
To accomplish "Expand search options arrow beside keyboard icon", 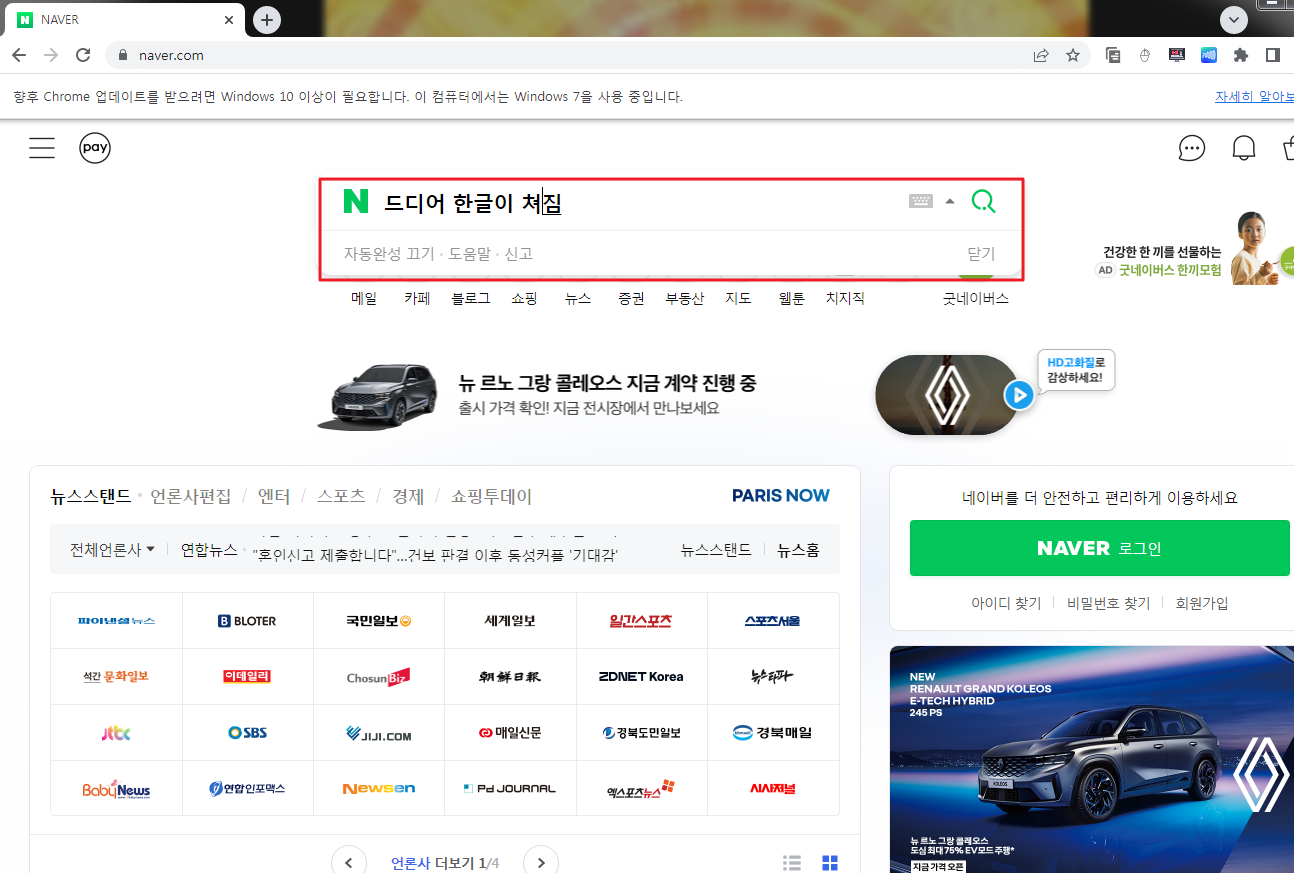I will (x=950, y=201).
